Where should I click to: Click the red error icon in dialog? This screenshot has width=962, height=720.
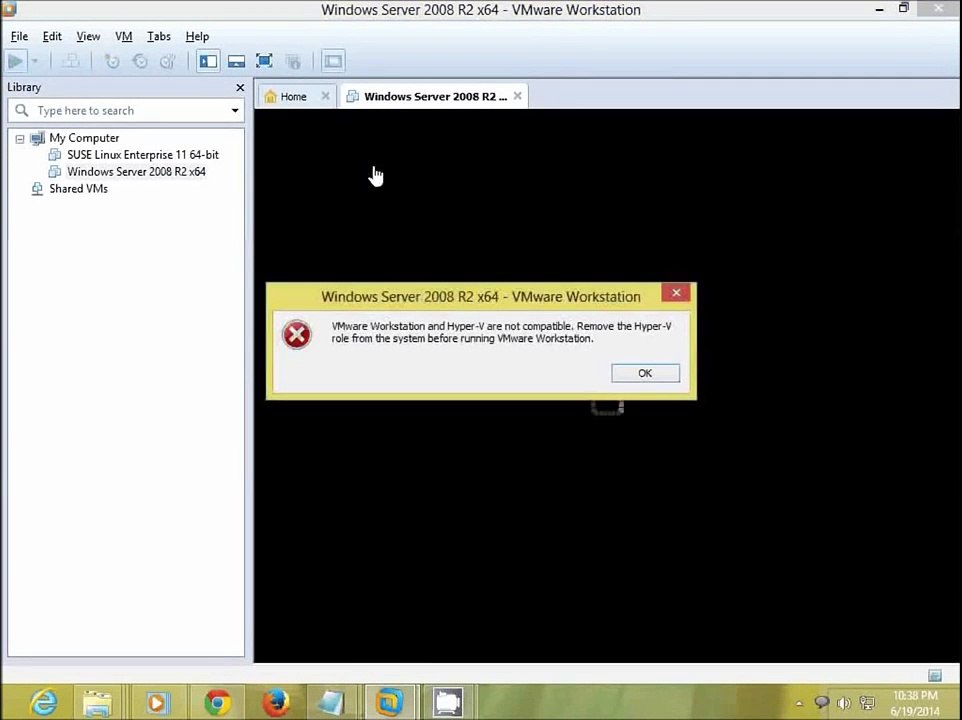coord(297,334)
